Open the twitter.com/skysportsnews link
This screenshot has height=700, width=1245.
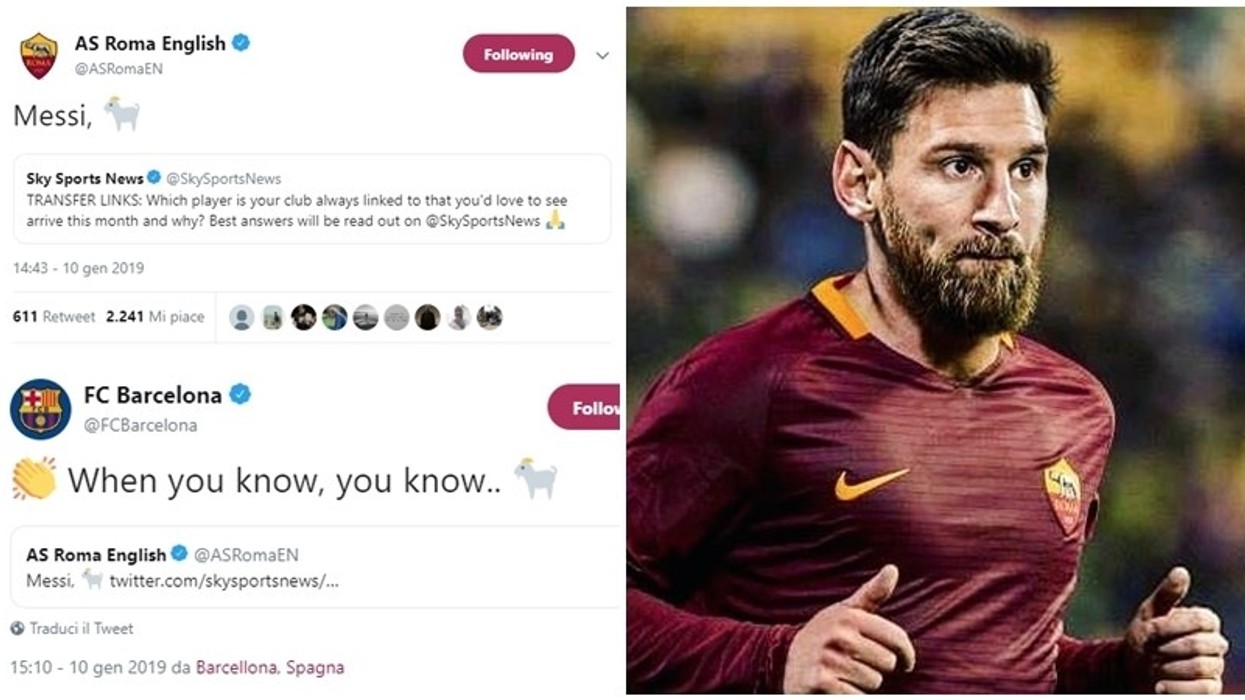(224, 581)
